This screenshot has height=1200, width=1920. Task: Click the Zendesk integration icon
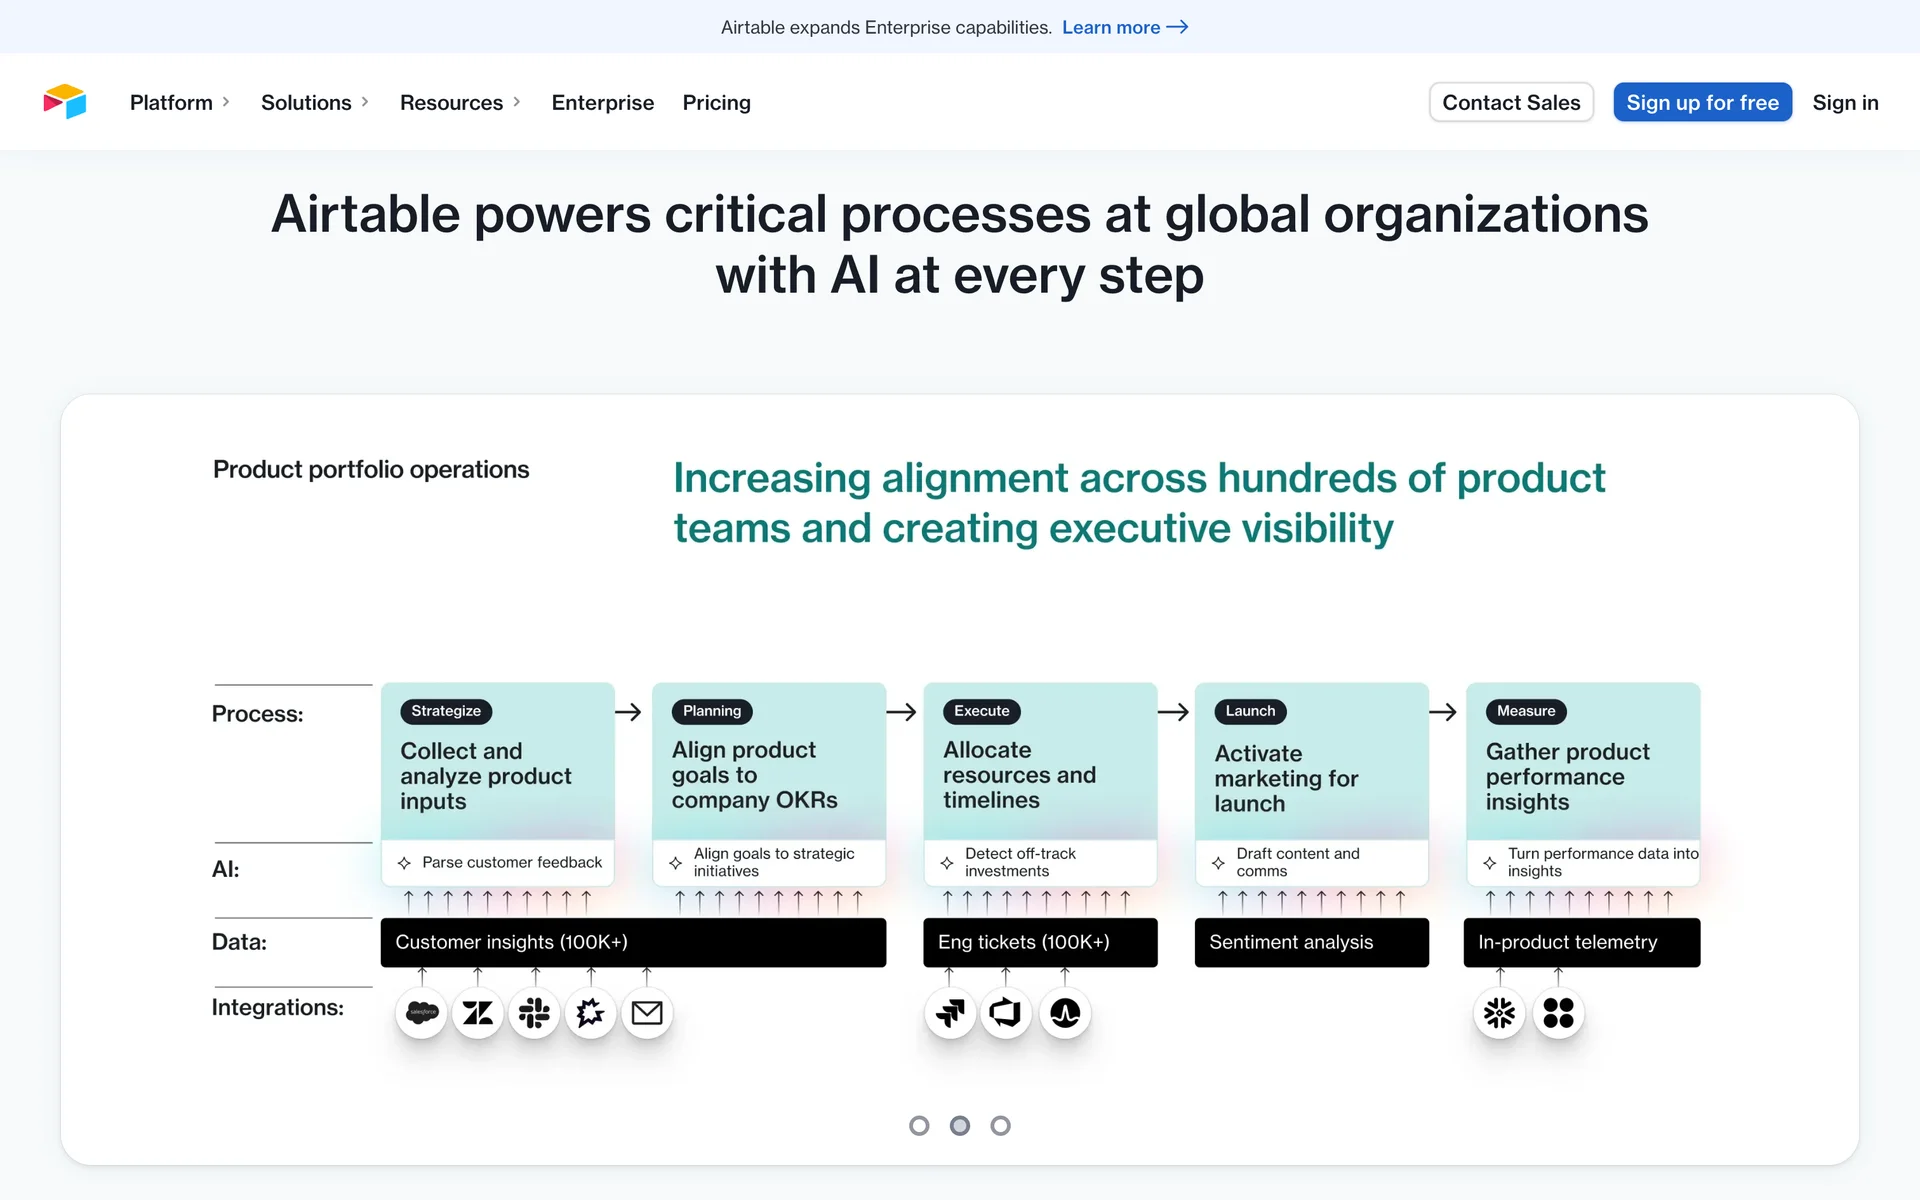(478, 1013)
